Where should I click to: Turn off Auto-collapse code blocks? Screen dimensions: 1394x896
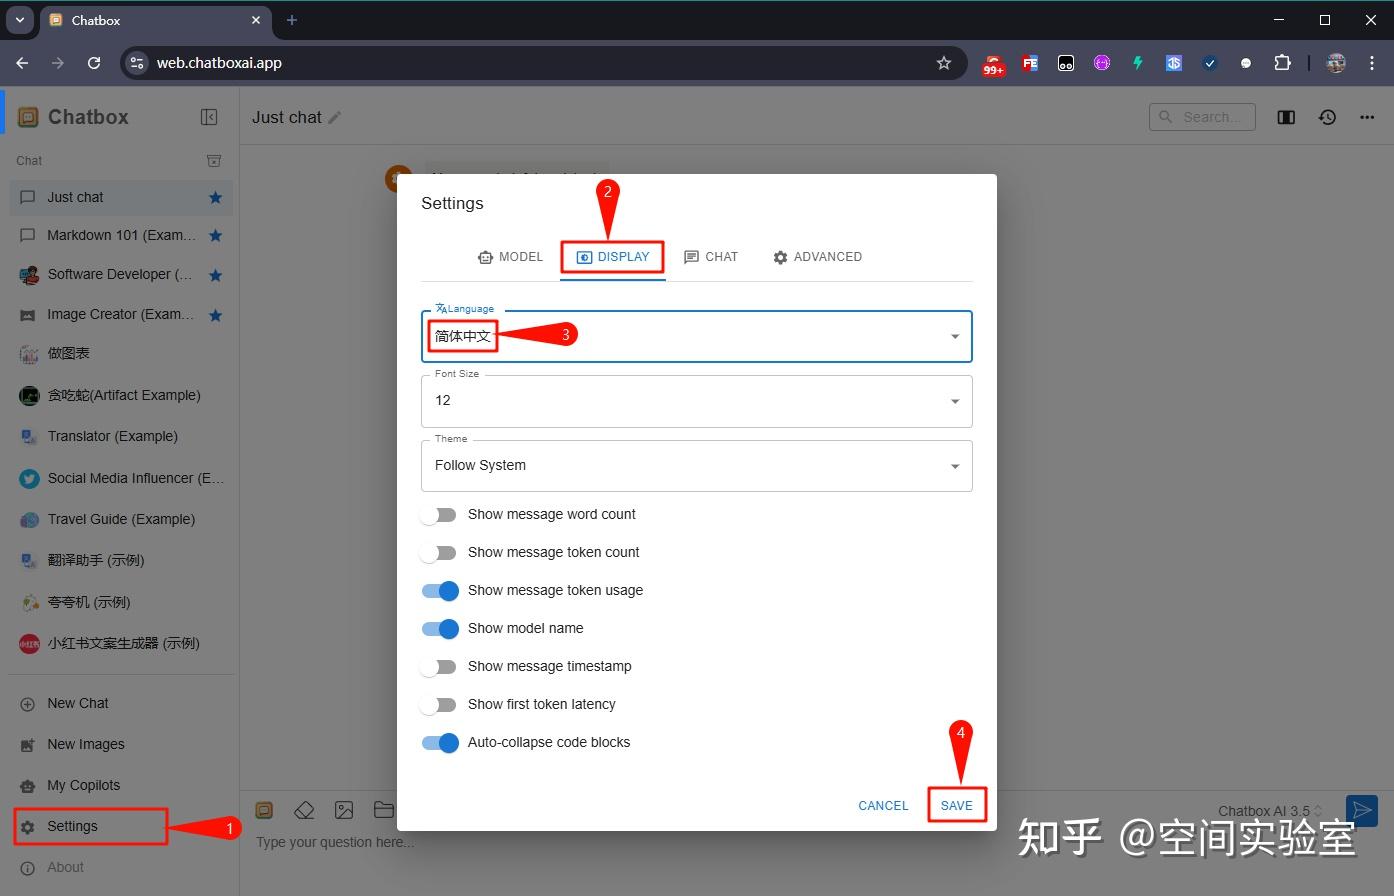point(439,742)
